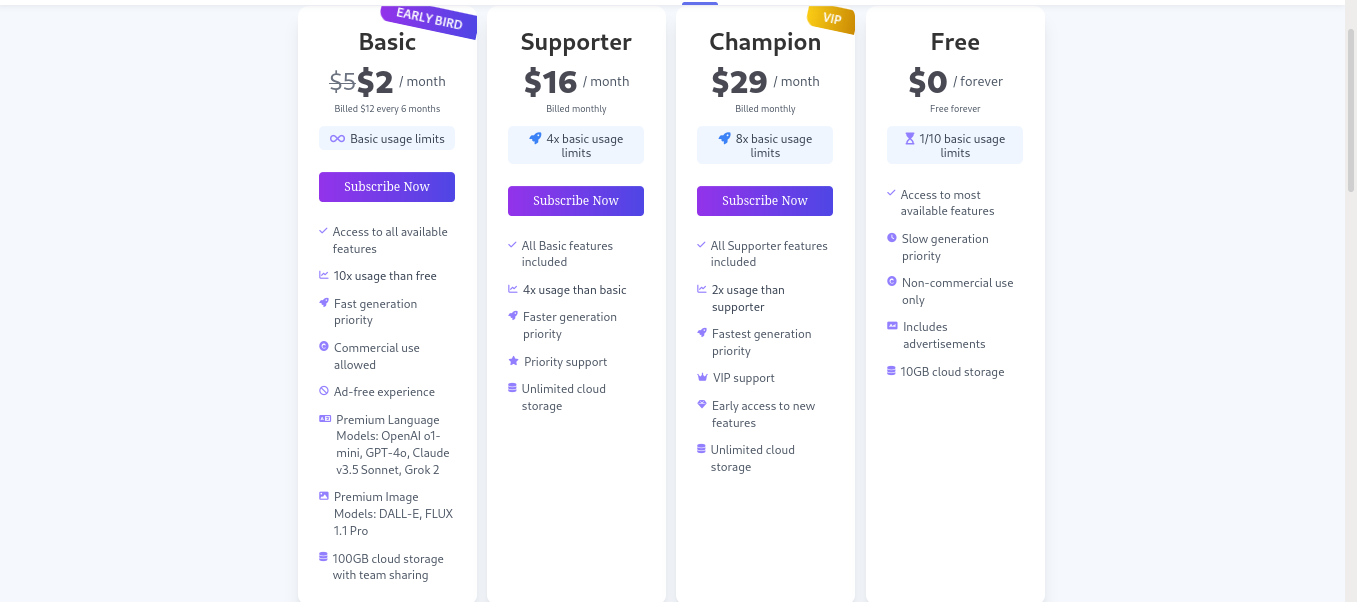Click infinity icon beside Basic usage limits
This screenshot has width=1357, height=602.
337,139
